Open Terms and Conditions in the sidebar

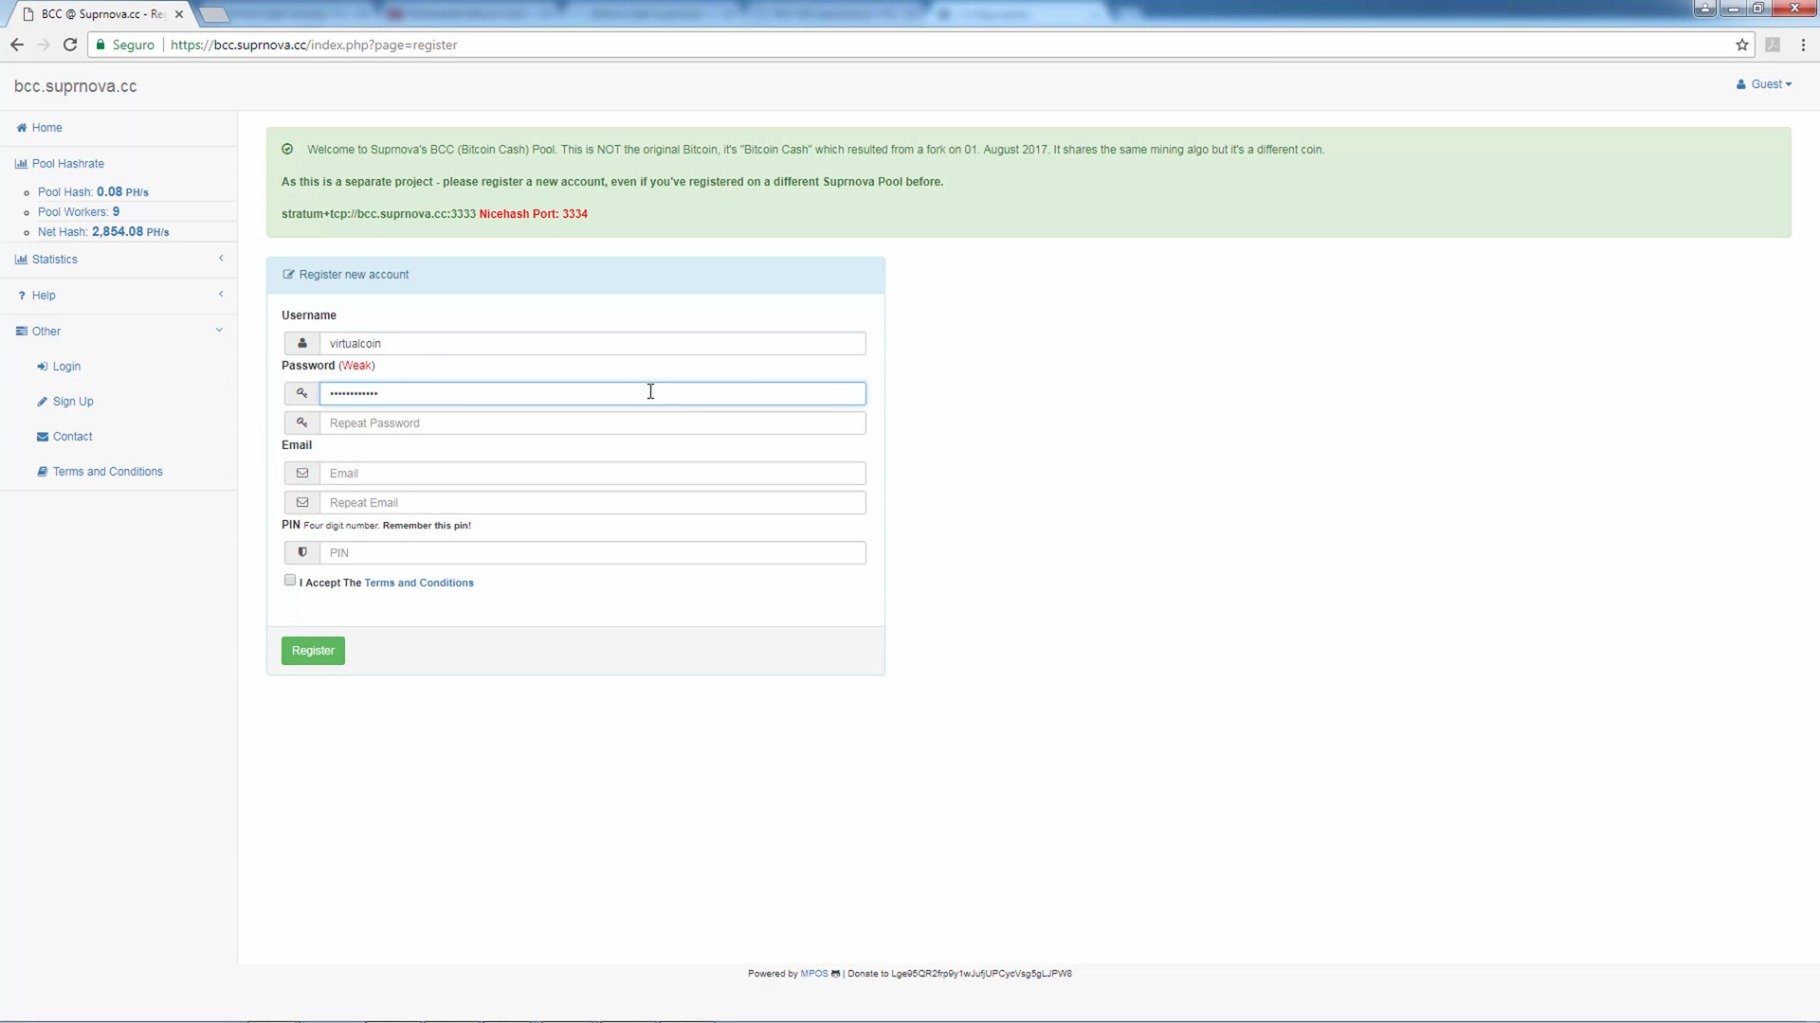(x=107, y=472)
